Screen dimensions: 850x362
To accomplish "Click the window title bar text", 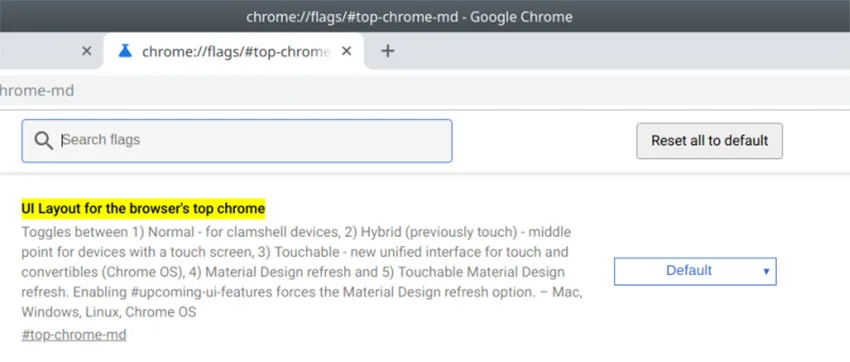I will coord(409,16).
